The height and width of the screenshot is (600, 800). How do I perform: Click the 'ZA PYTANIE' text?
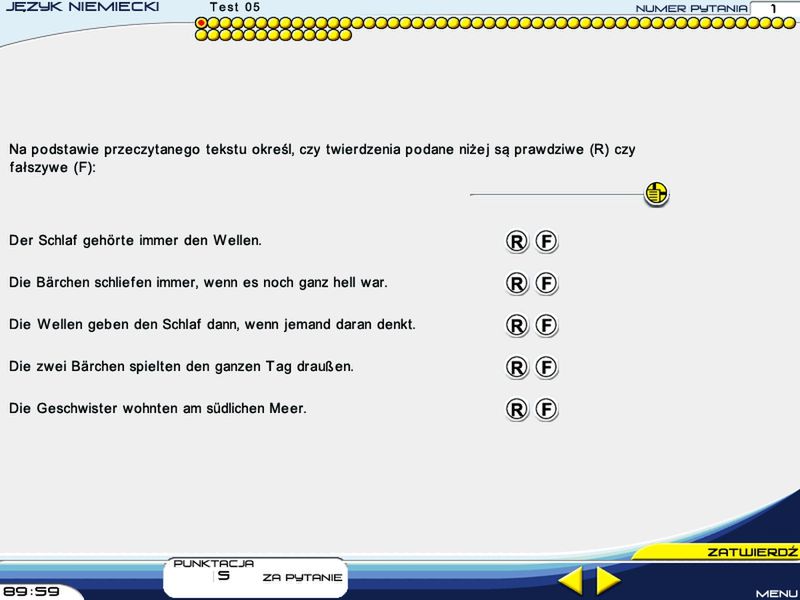click(x=302, y=578)
